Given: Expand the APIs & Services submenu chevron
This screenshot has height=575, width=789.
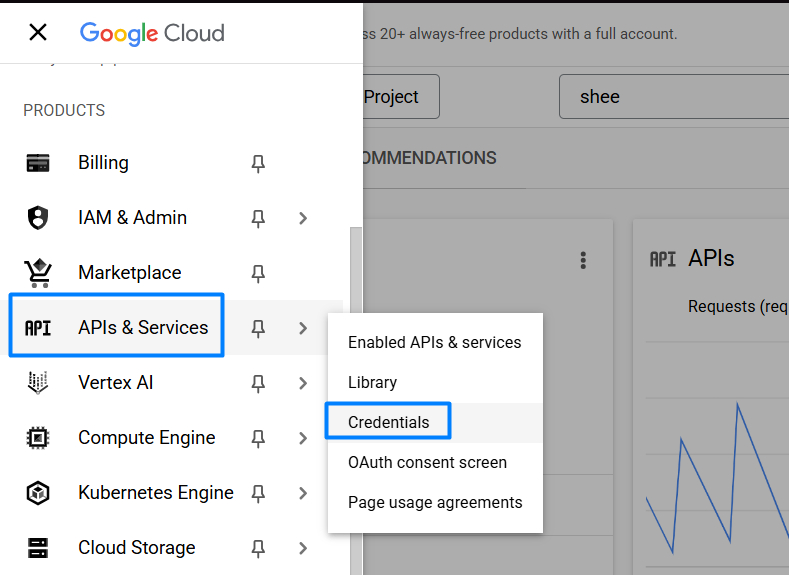Looking at the screenshot, I should [302, 328].
